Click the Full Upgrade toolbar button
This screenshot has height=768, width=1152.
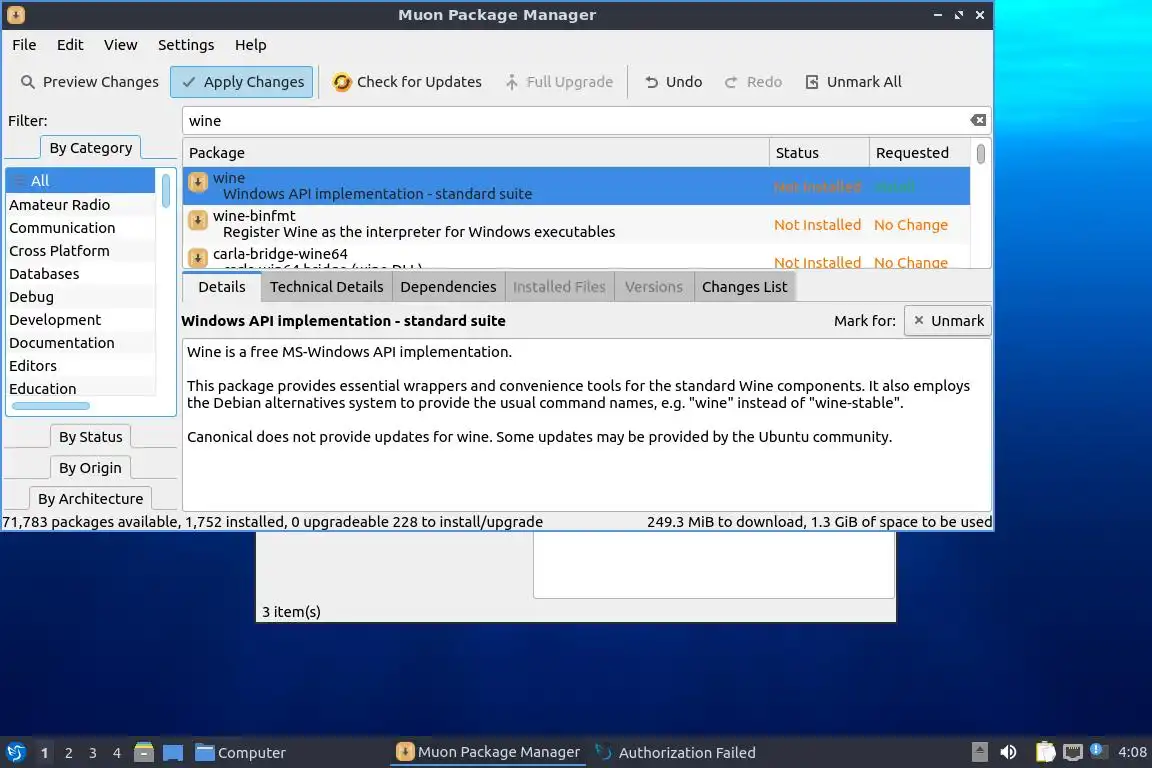pos(559,82)
